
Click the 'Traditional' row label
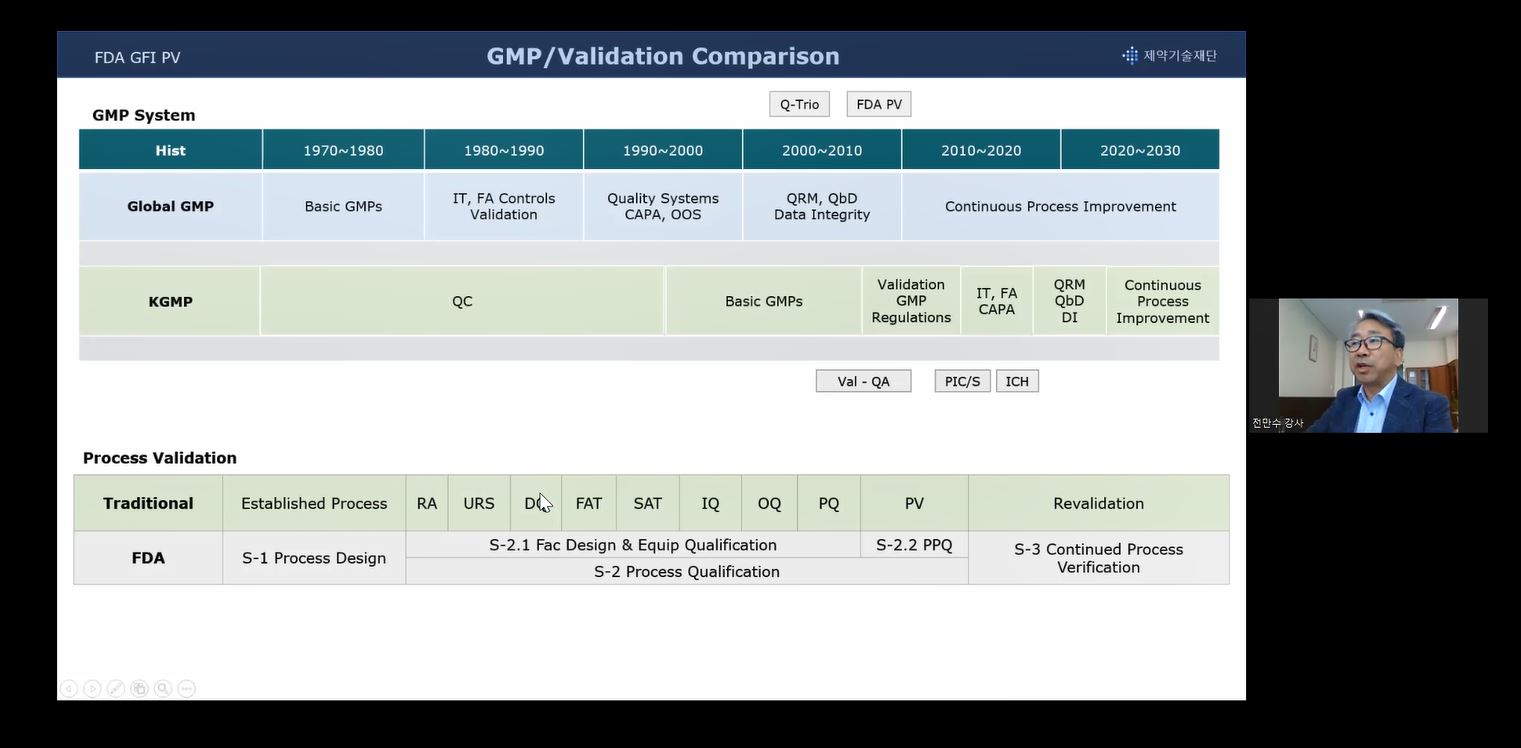point(148,503)
